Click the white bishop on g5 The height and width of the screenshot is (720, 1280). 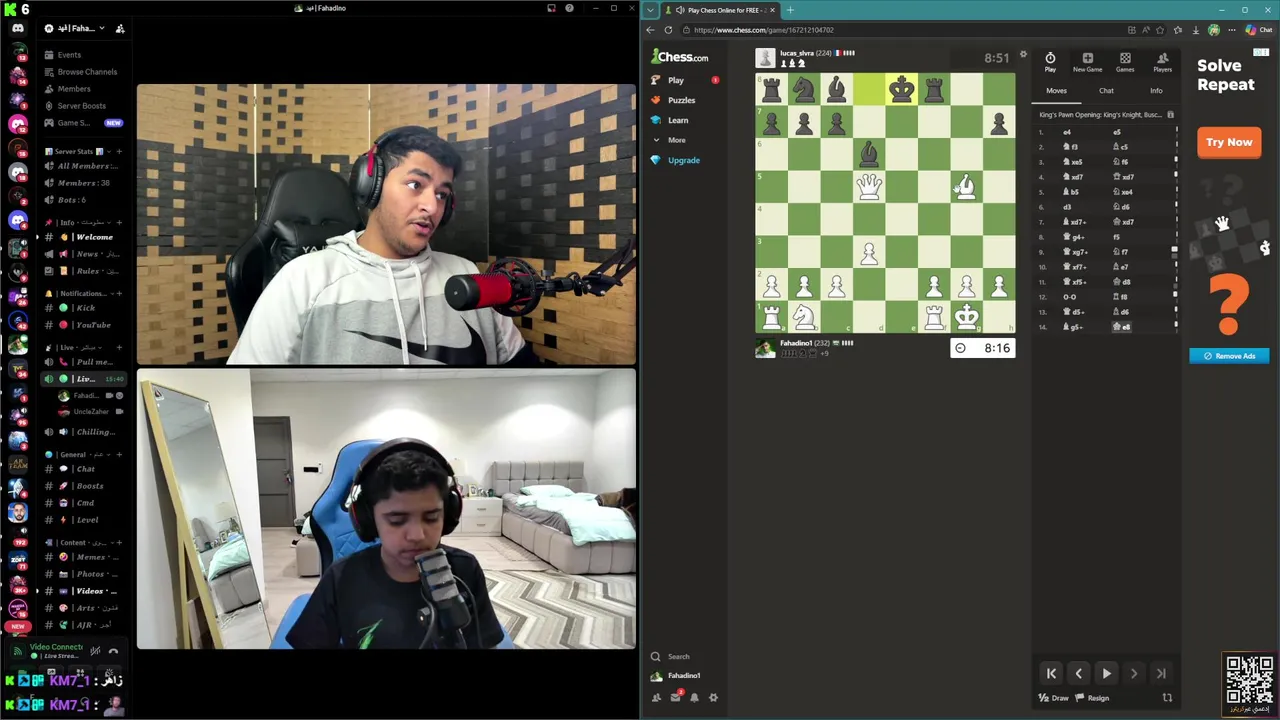pos(966,186)
